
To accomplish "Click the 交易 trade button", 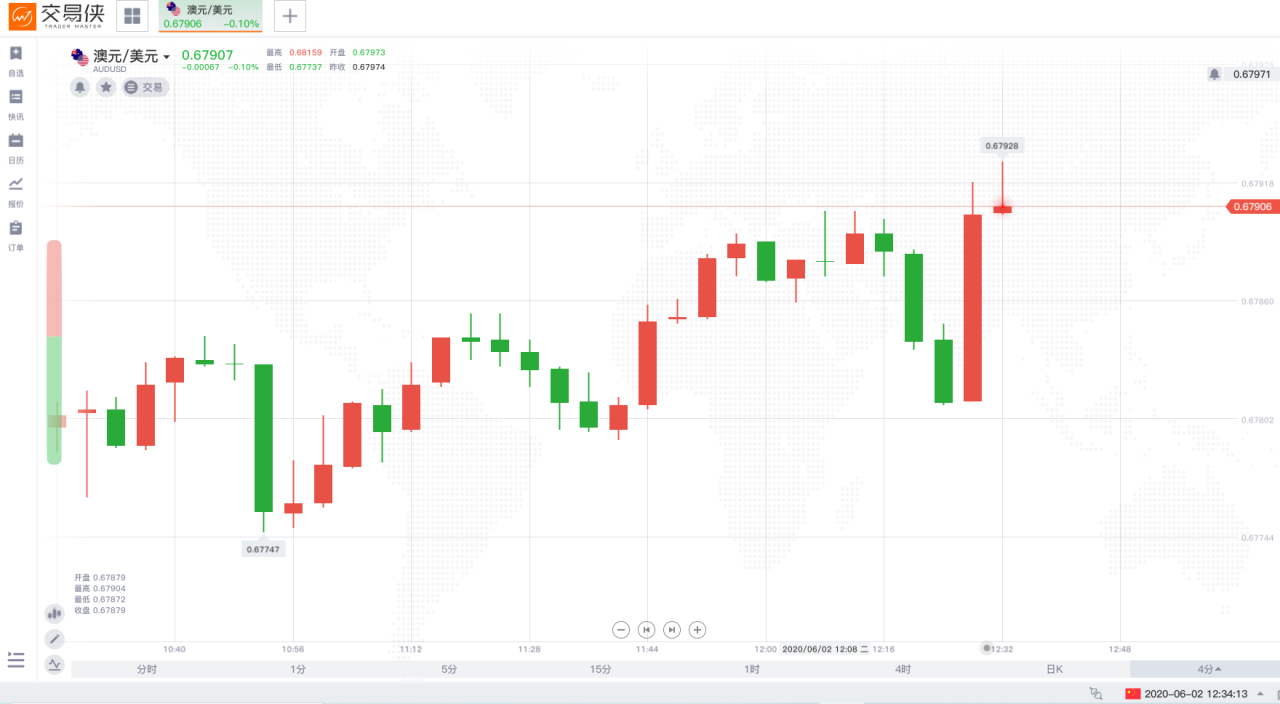I will pos(145,88).
